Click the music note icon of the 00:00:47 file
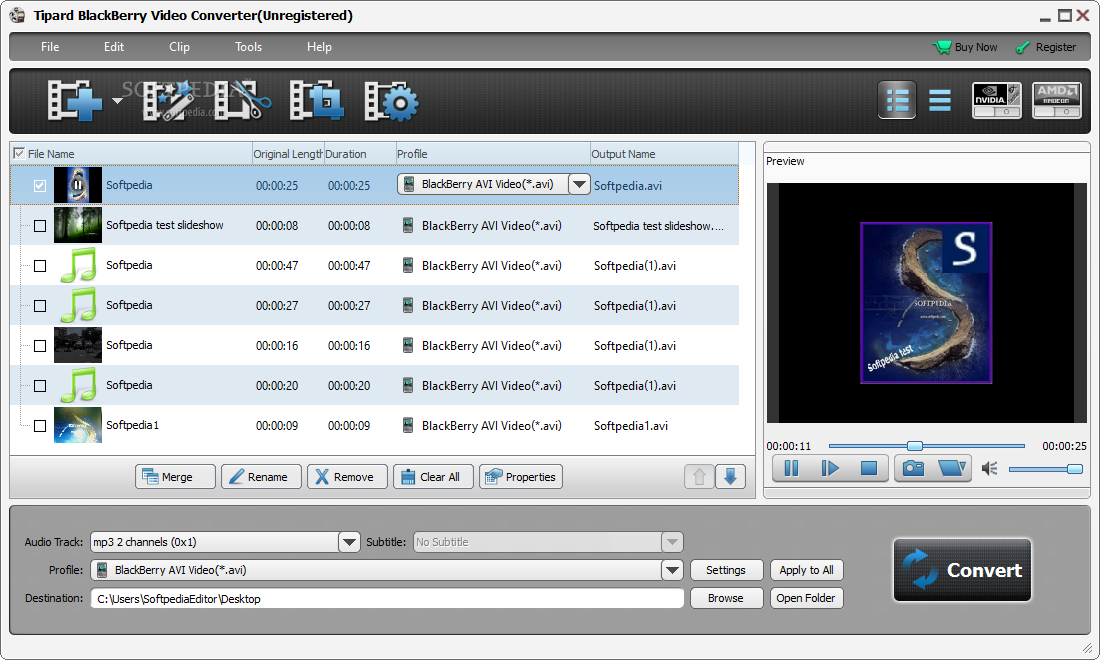This screenshot has height=660, width=1100. click(78, 265)
